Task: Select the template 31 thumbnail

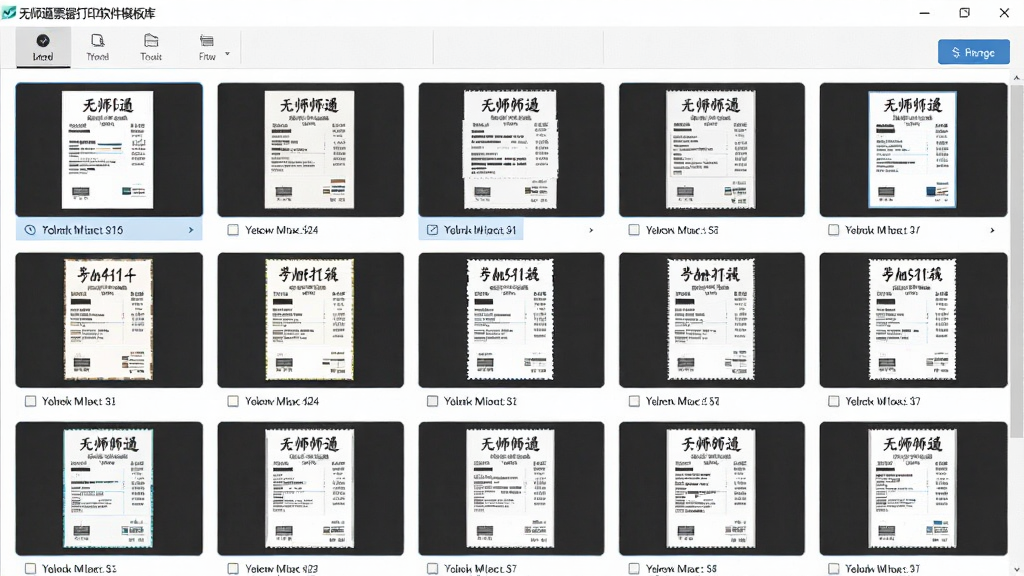Action: [x=109, y=320]
